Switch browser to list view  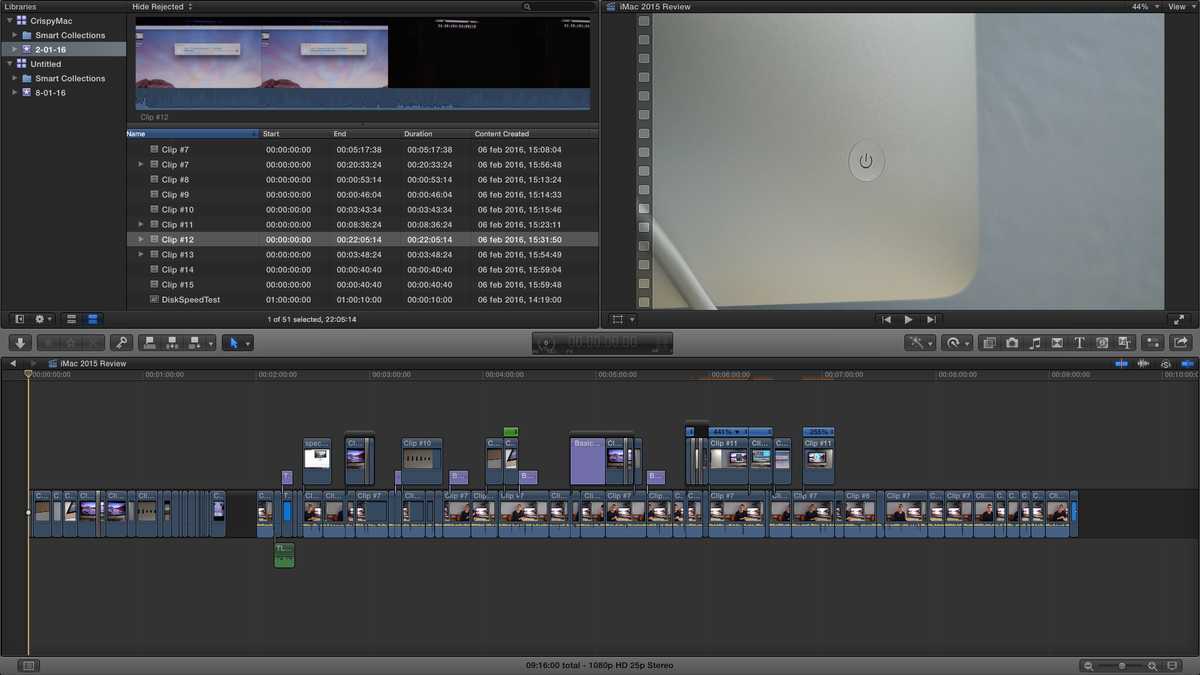click(x=92, y=319)
